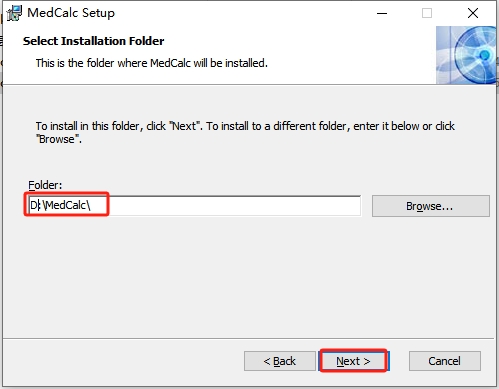Close the MedCalc Setup dialog
Image resolution: width=499 pixels, height=389 pixels.
[x=473, y=13]
